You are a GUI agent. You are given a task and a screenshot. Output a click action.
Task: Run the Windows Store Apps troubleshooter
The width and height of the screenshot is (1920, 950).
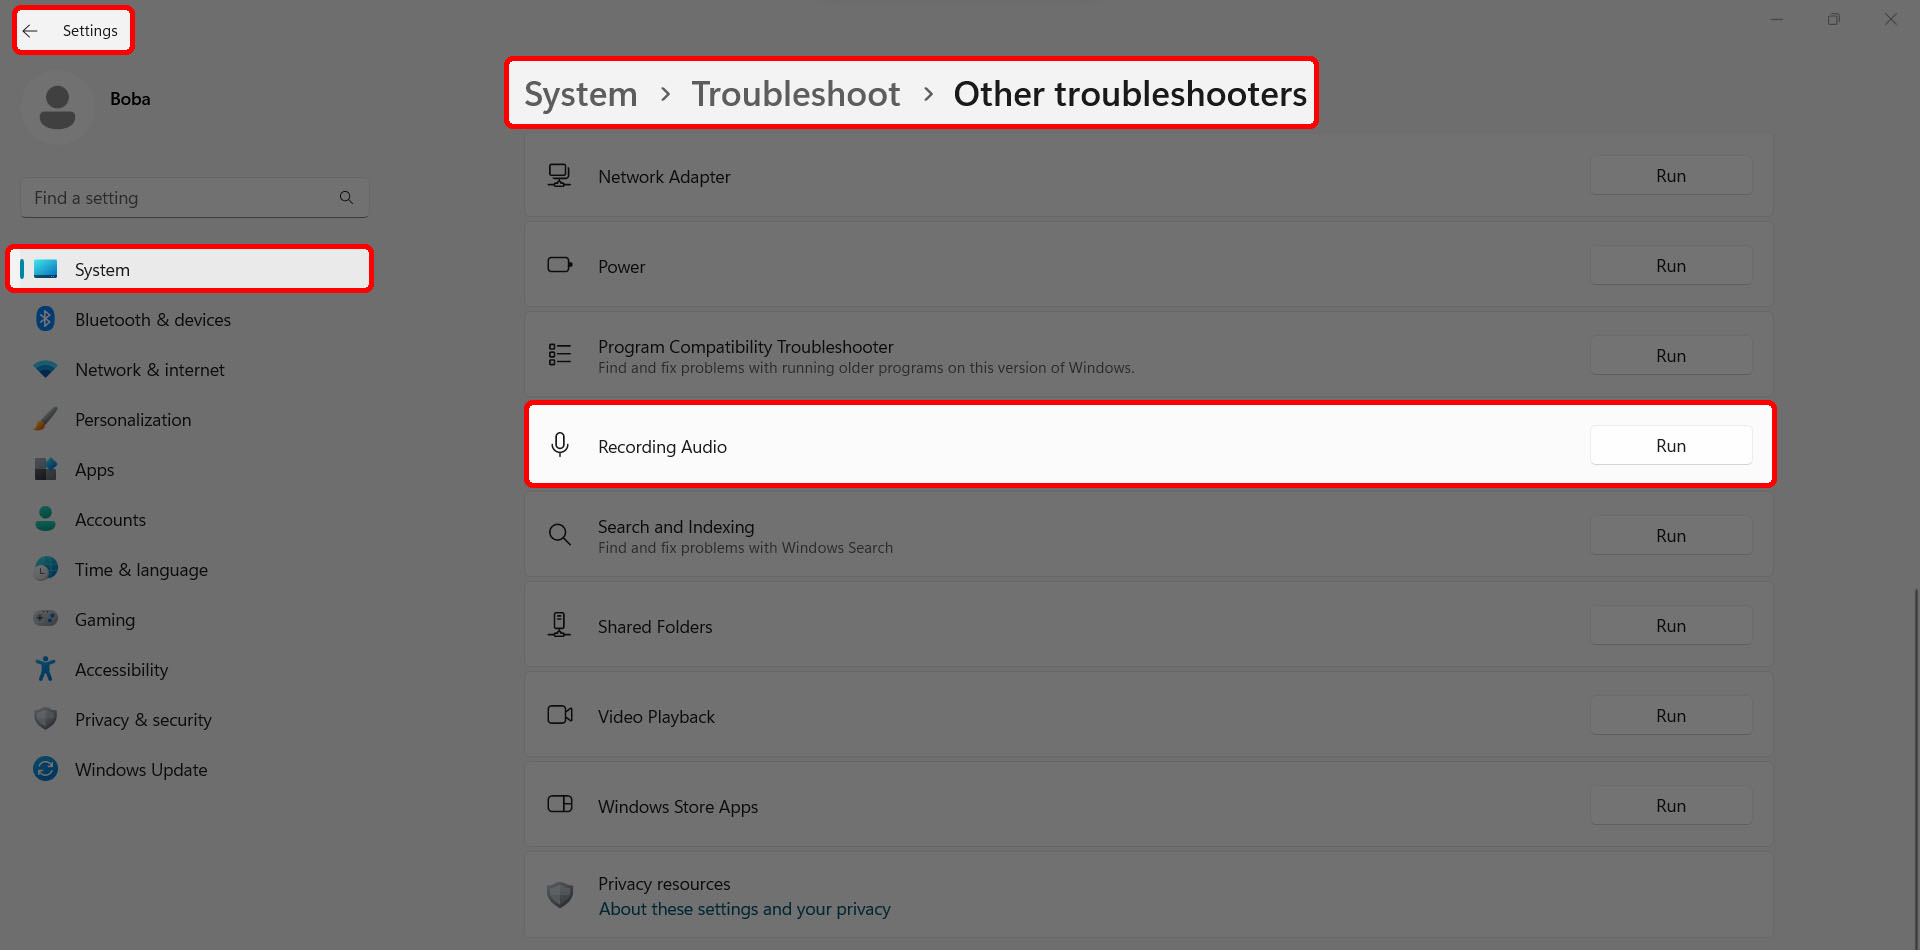pos(1671,806)
